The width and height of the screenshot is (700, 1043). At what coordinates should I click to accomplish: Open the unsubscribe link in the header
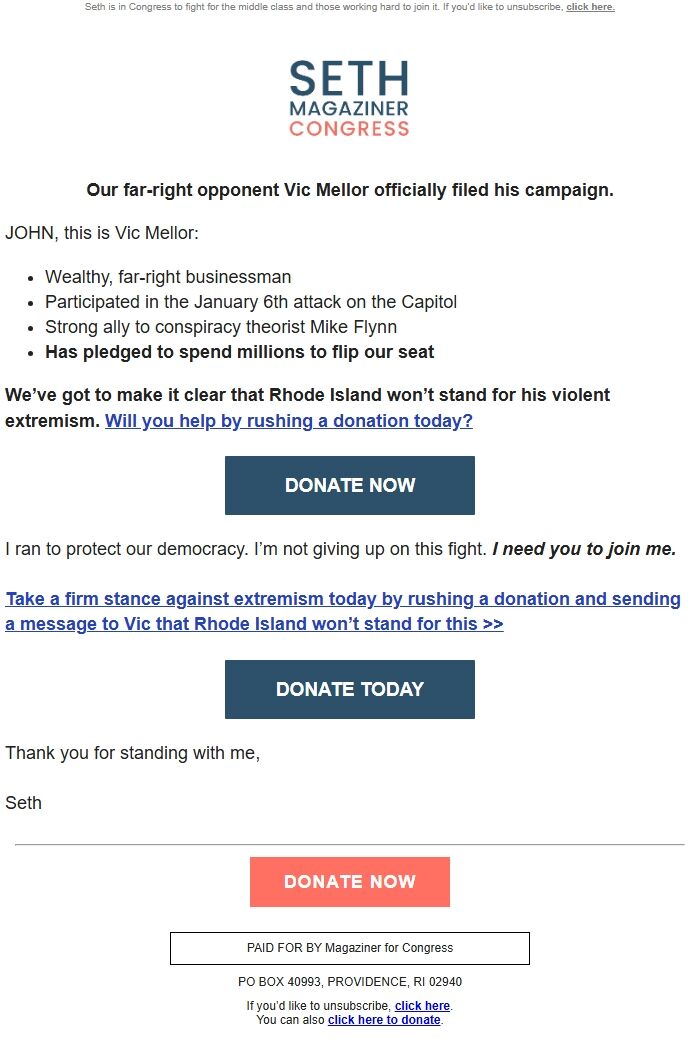pyautogui.click(x=592, y=7)
